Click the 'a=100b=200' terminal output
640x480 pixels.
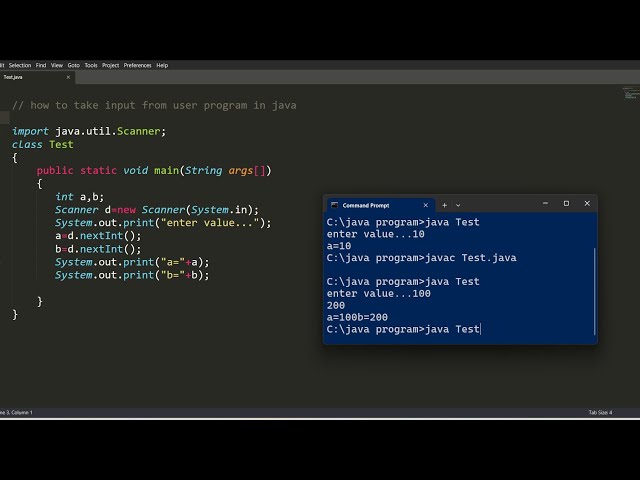click(x=357, y=317)
